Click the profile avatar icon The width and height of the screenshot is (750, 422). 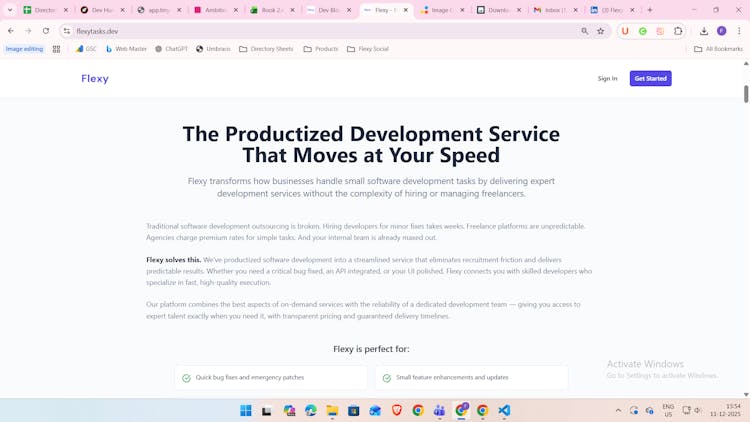click(722, 31)
